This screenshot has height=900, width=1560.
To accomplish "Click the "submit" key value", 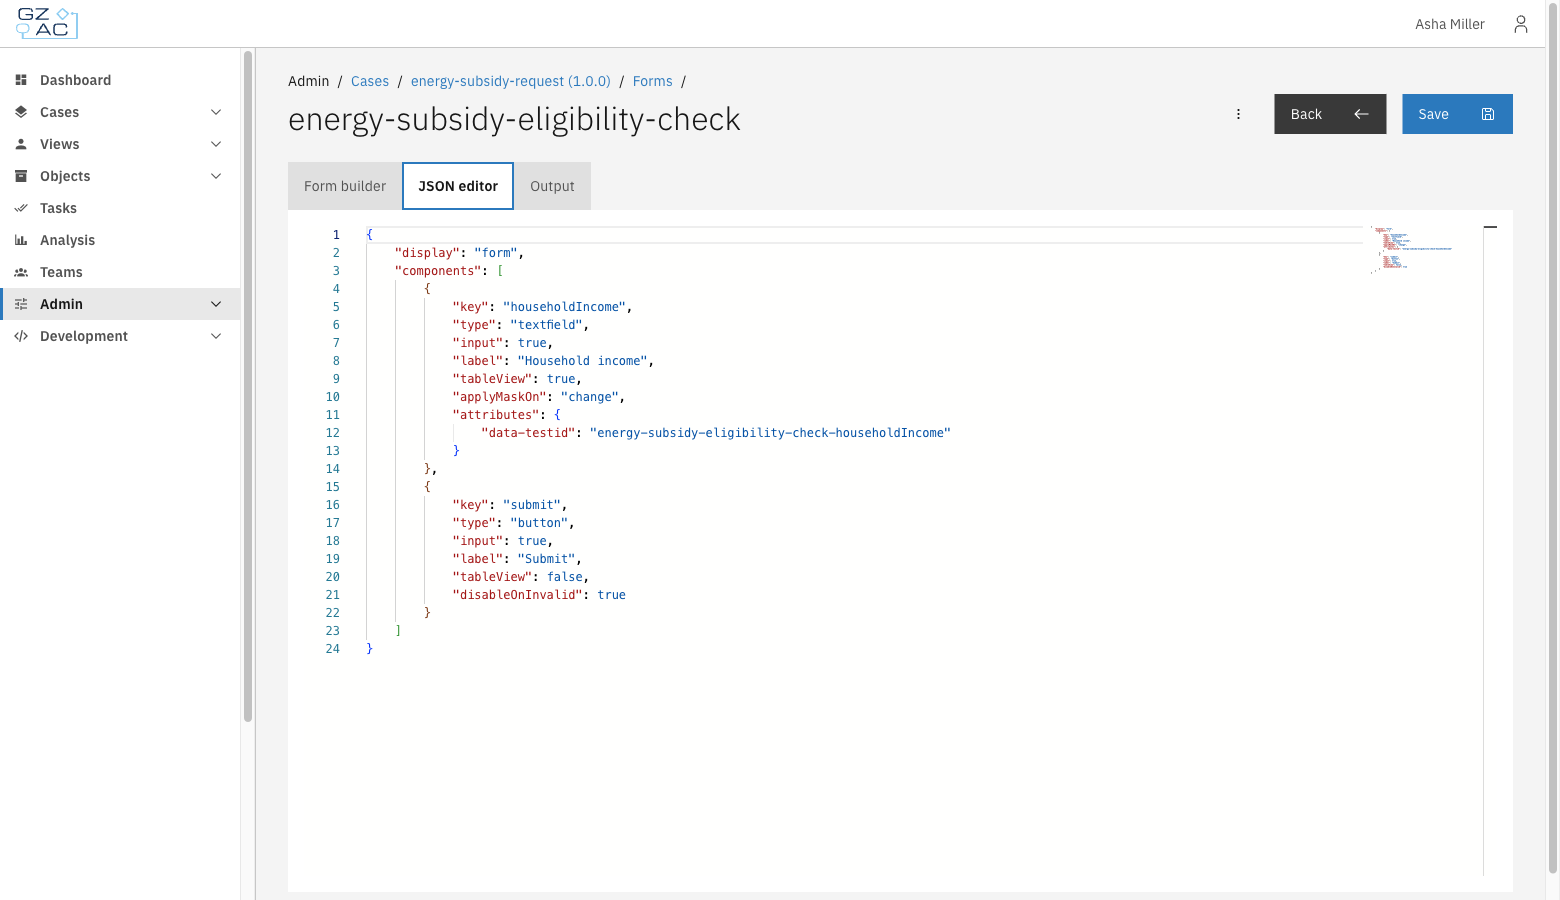I will [532, 505].
